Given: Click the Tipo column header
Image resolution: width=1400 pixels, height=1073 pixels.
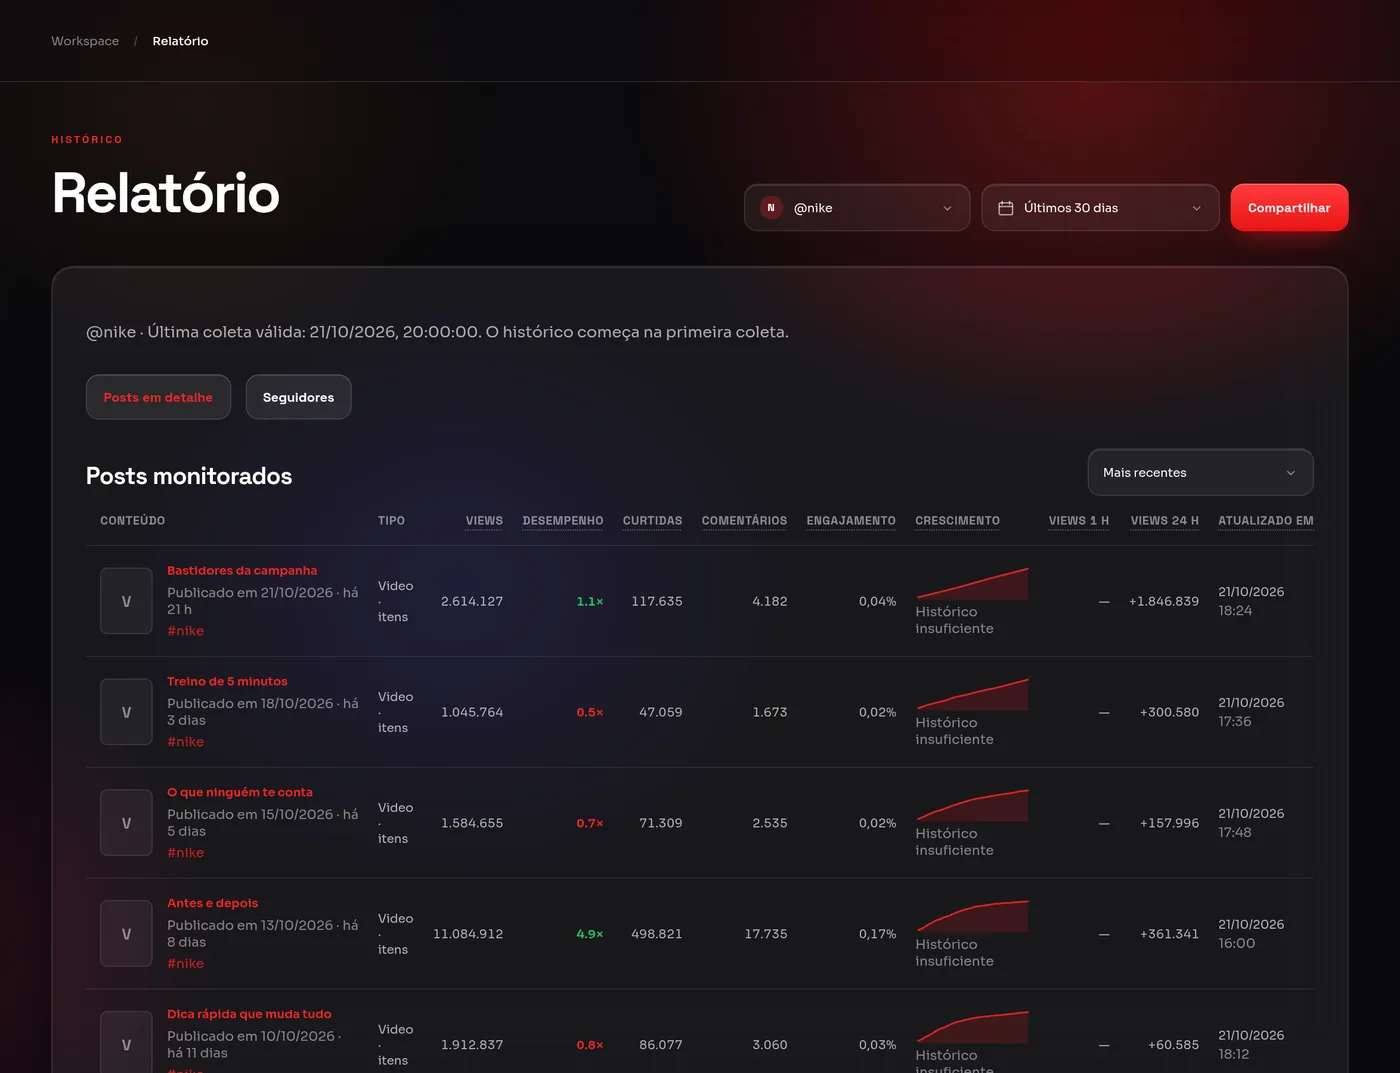Looking at the screenshot, I should click(391, 521).
